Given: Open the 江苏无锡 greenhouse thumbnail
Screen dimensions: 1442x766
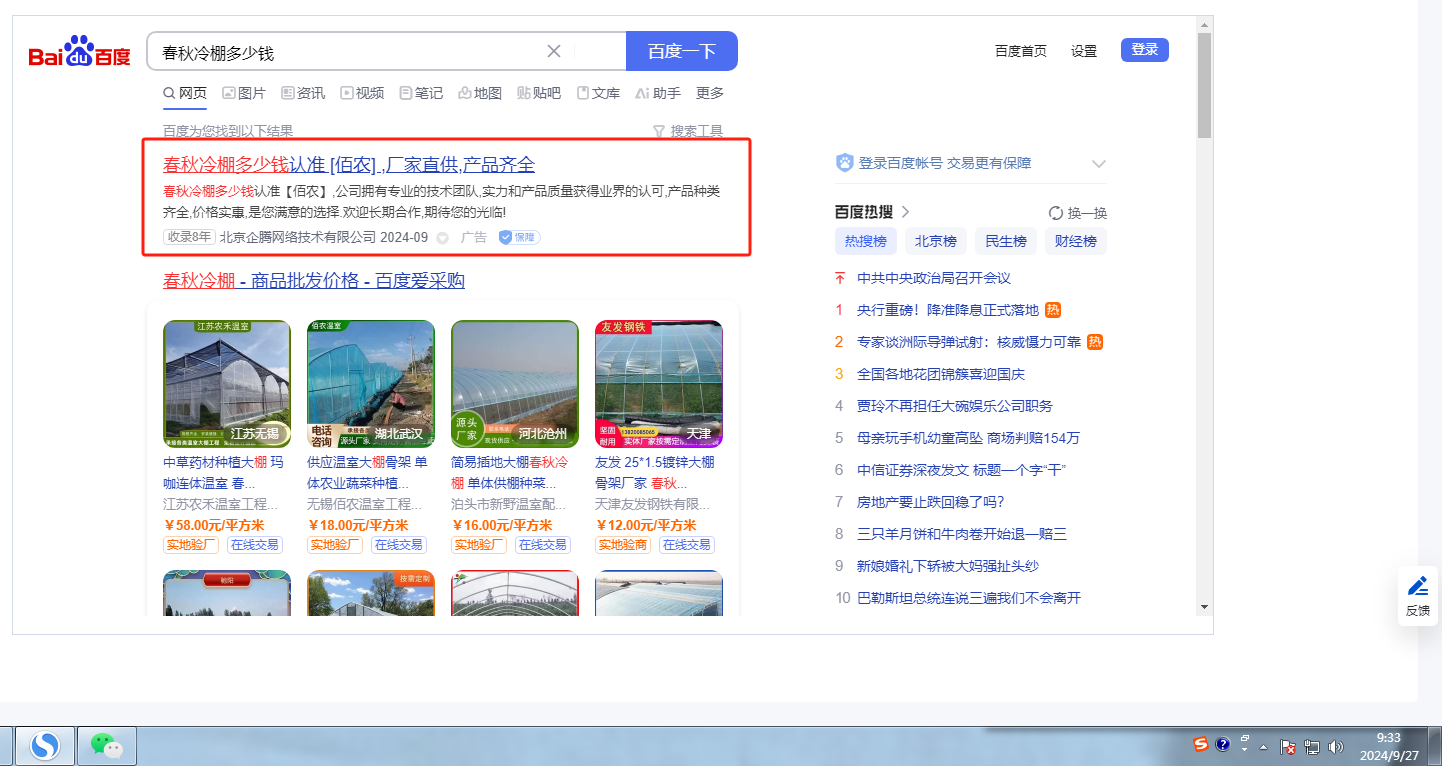Looking at the screenshot, I should (227, 383).
